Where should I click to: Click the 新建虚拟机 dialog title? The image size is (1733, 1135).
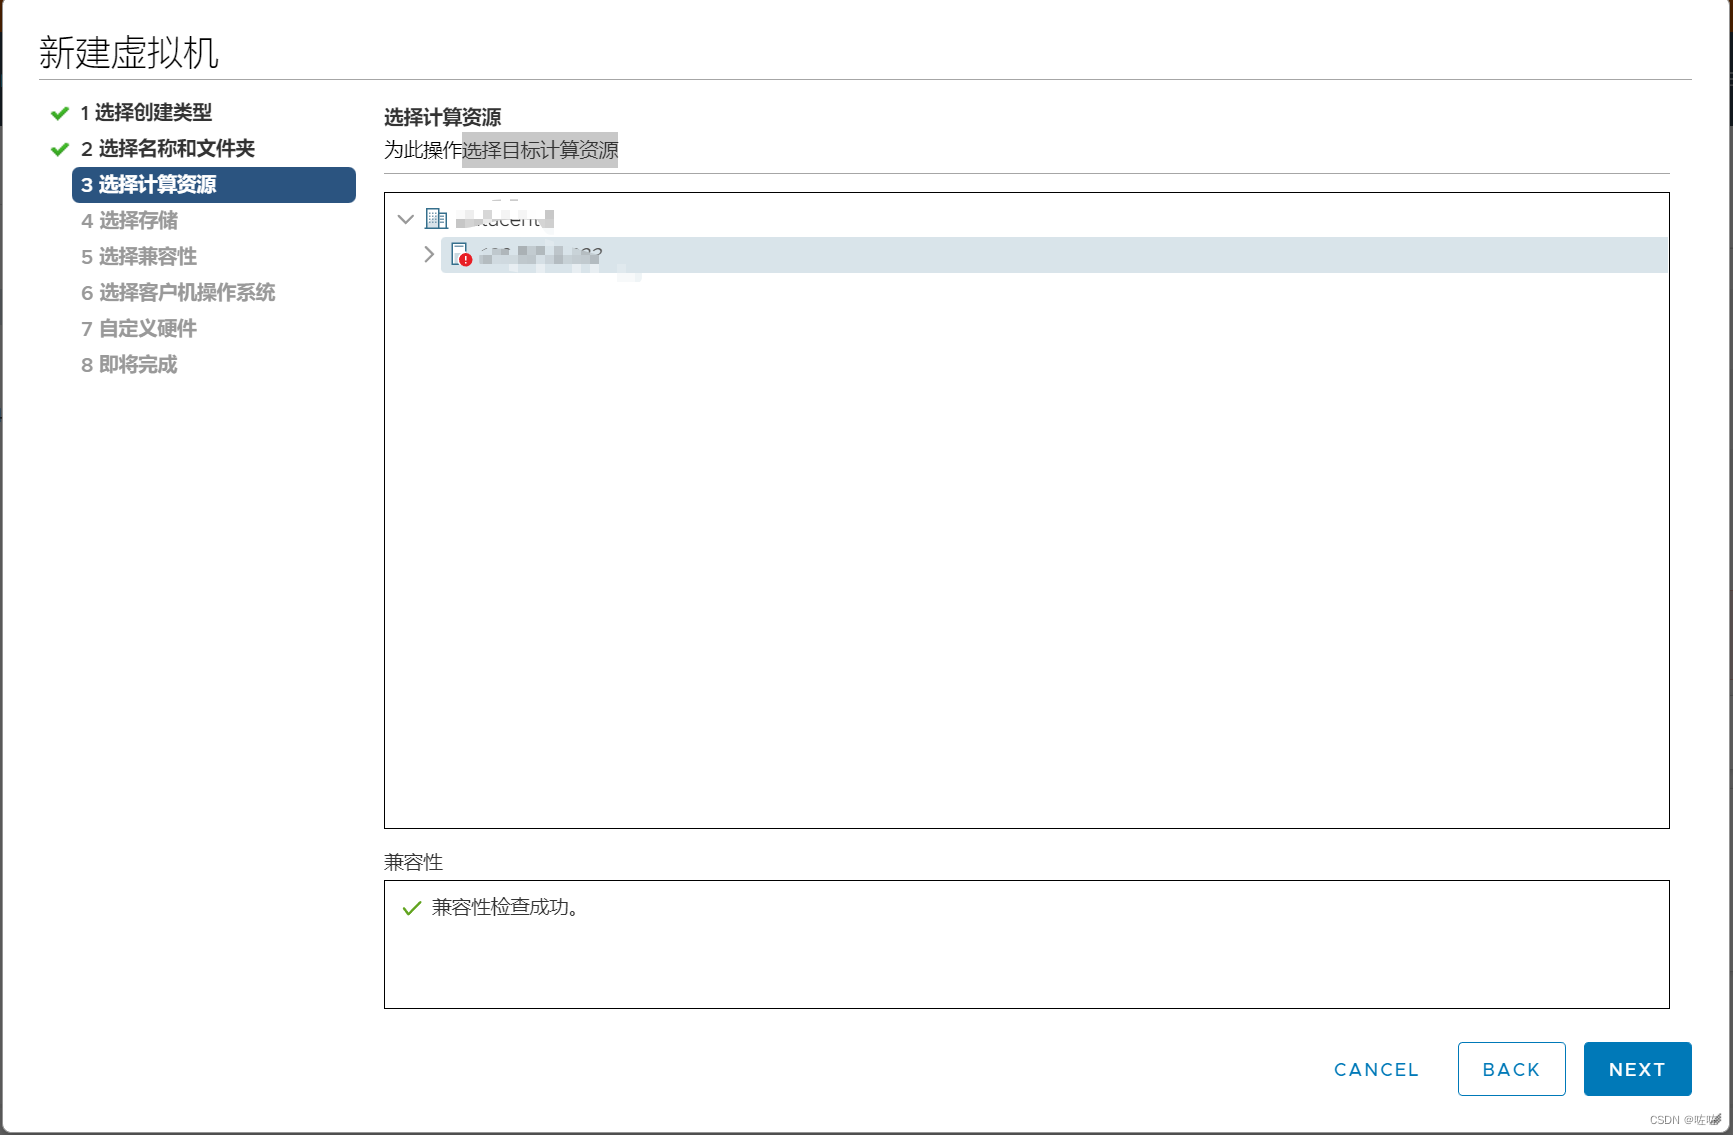[x=129, y=52]
